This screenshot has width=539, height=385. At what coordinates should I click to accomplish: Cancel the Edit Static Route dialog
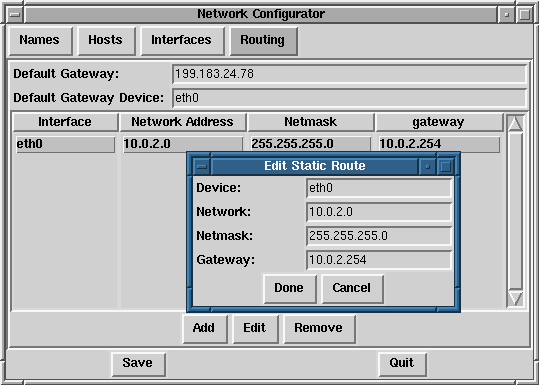click(x=352, y=288)
